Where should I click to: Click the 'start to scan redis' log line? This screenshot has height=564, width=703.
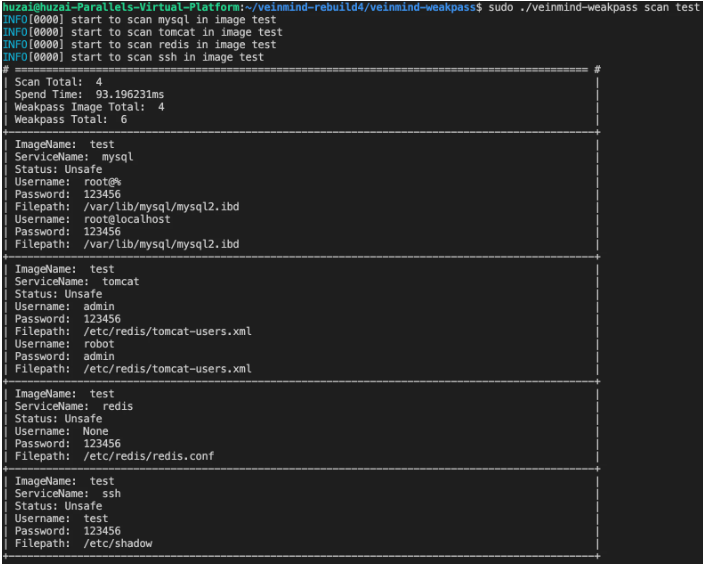[139, 45]
